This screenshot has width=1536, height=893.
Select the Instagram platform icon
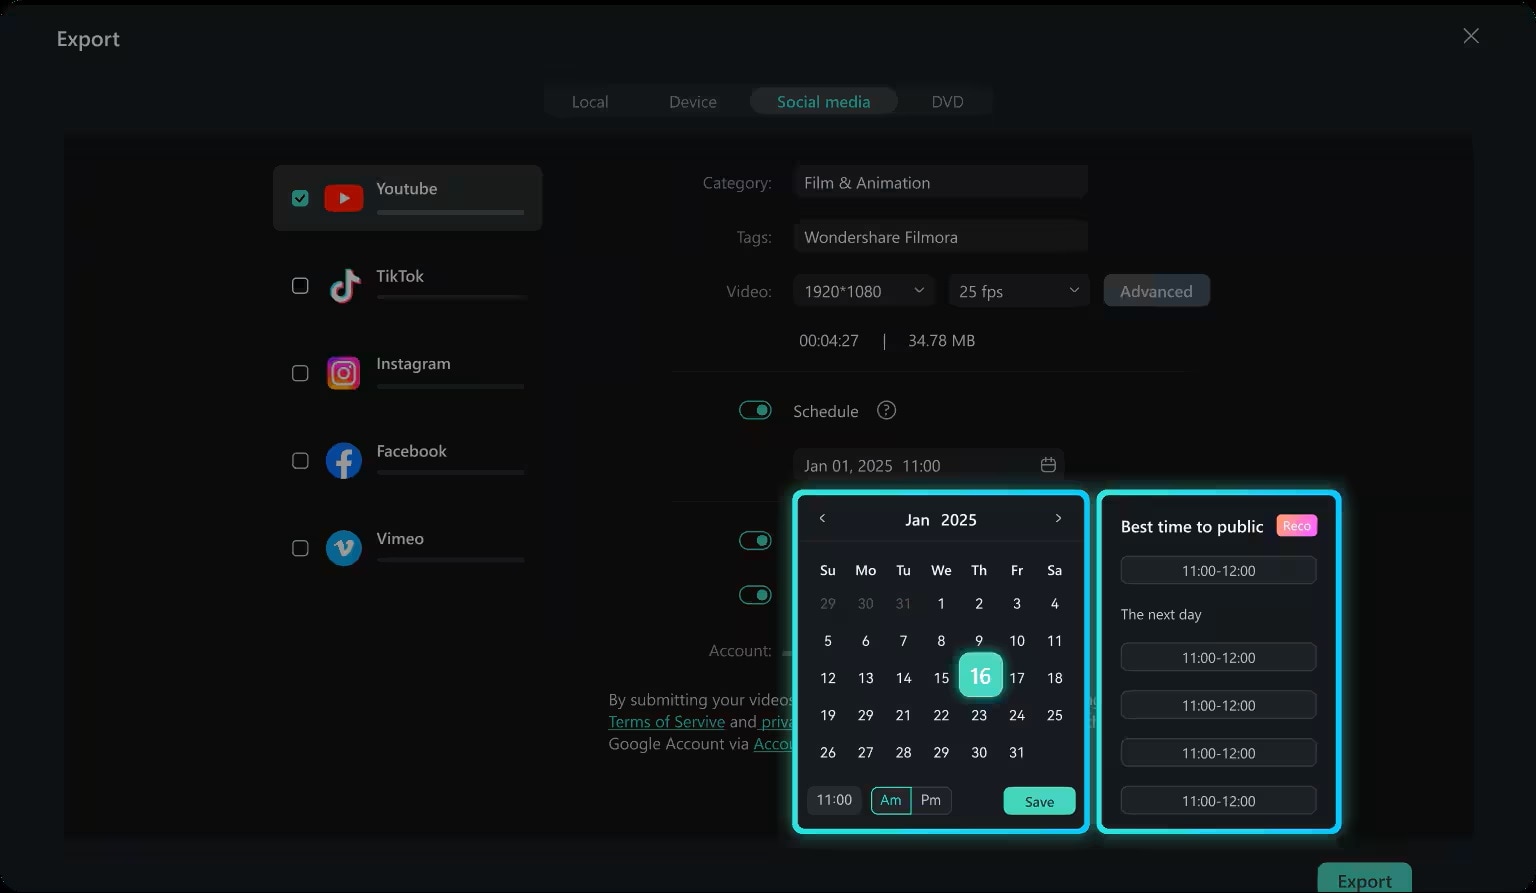click(x=343, y=372)
